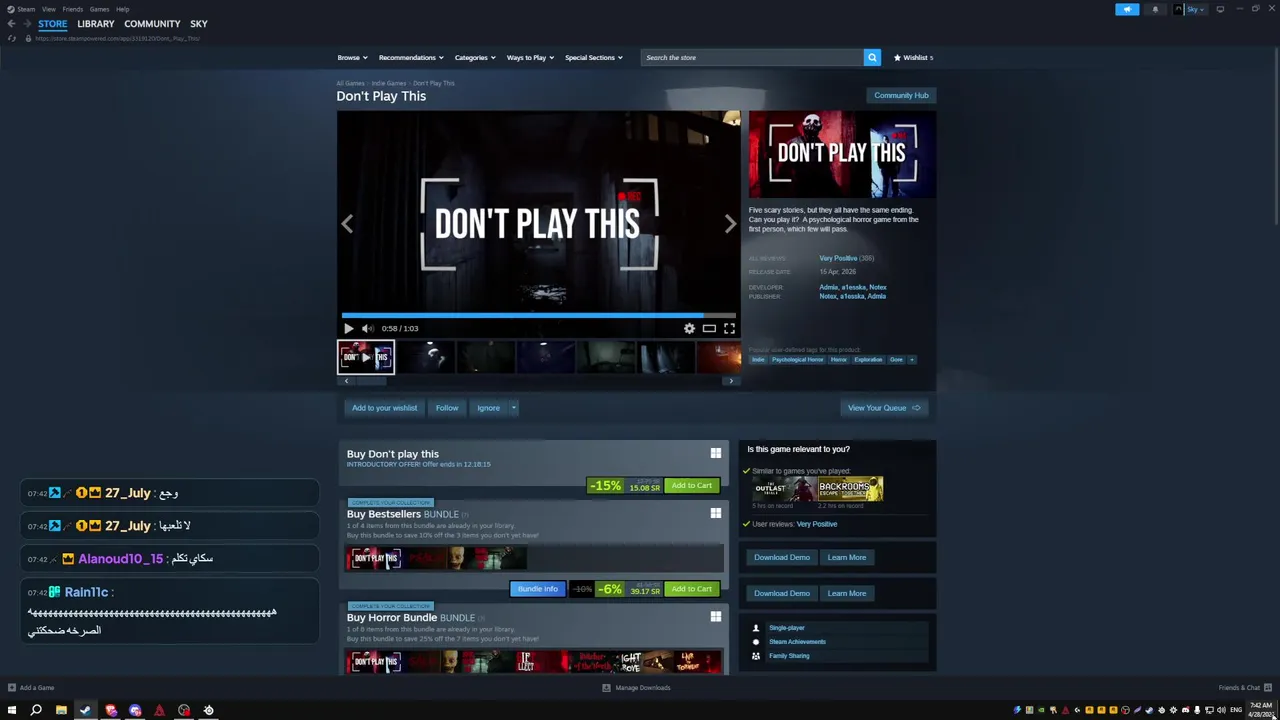Toggle theater mode on the video
Image resolution: width=1280 pixels, height=720 pixels.
(x=709, y=328)
